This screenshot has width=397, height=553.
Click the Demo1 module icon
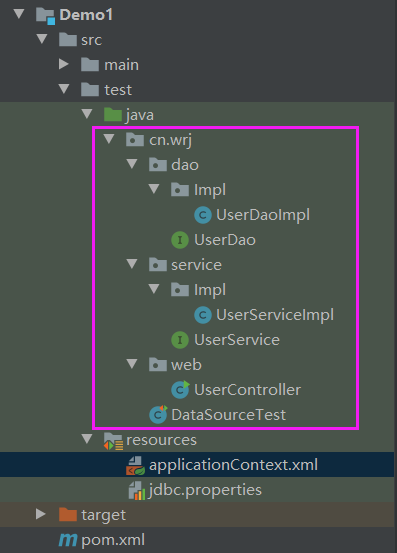[x=45, y=16]
